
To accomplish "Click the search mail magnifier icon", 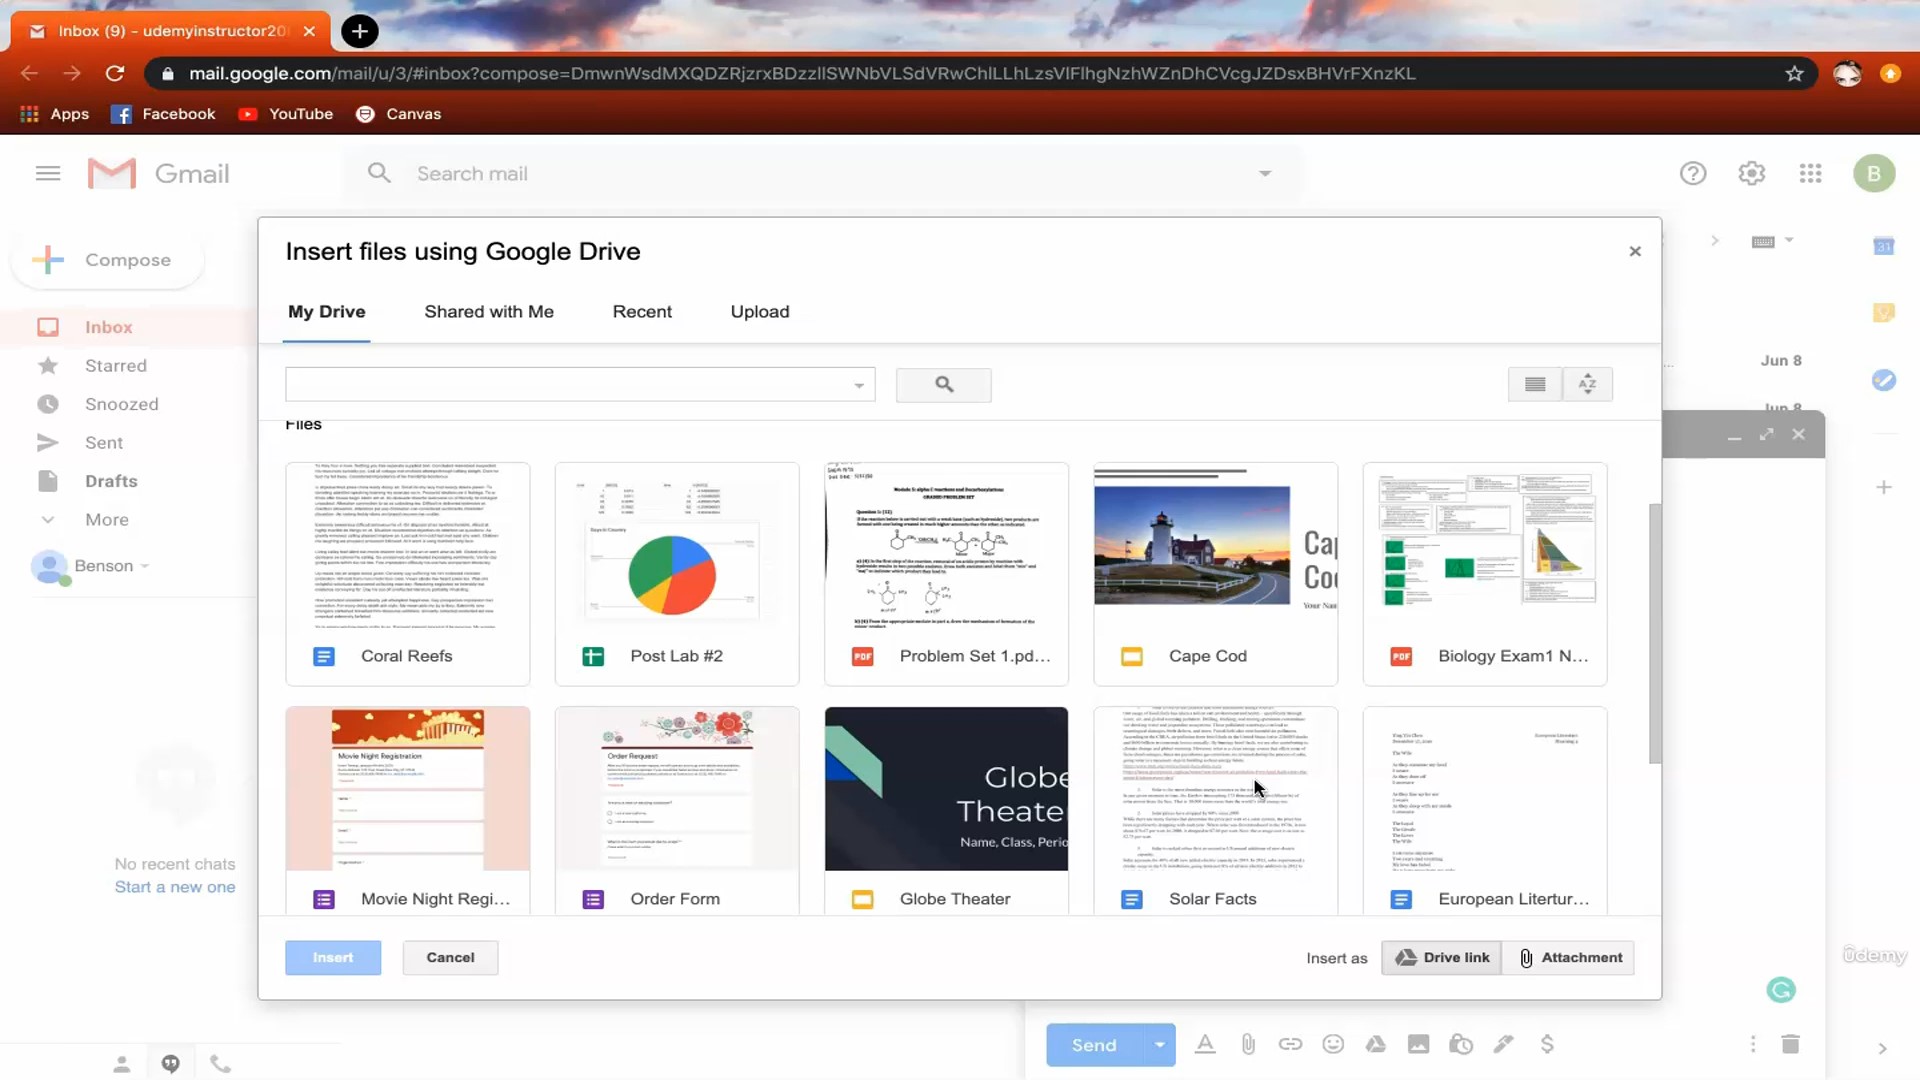I will (x=378, y=173).
